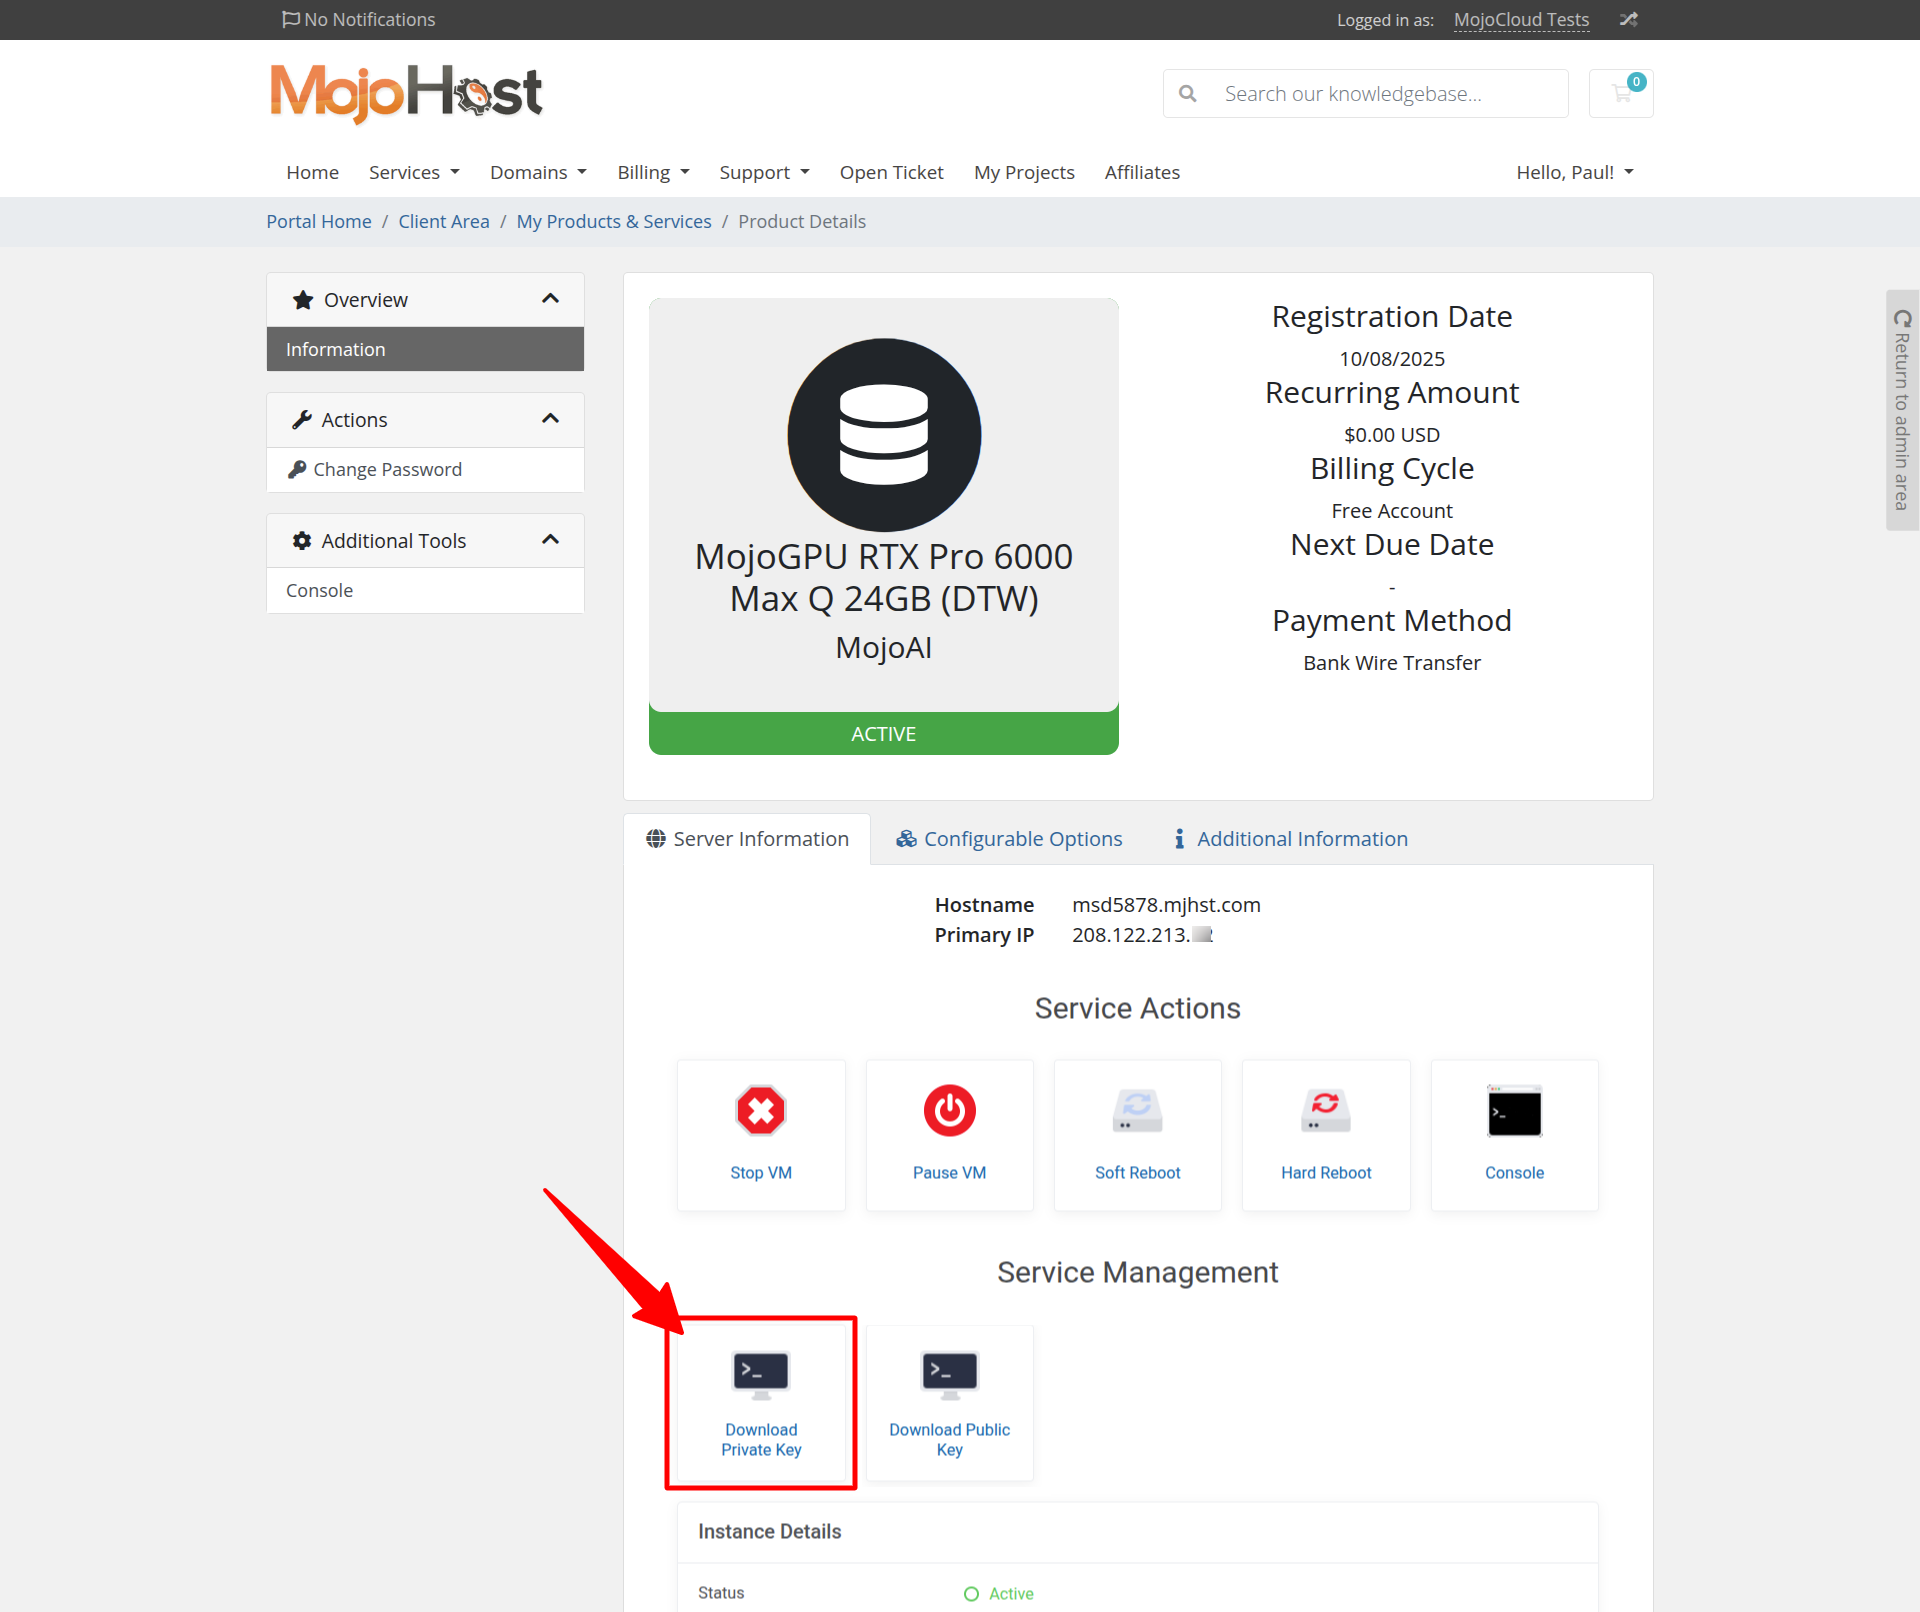
Task: Expand the Hello, Paul! account menu
Action: coord(1574,172)
